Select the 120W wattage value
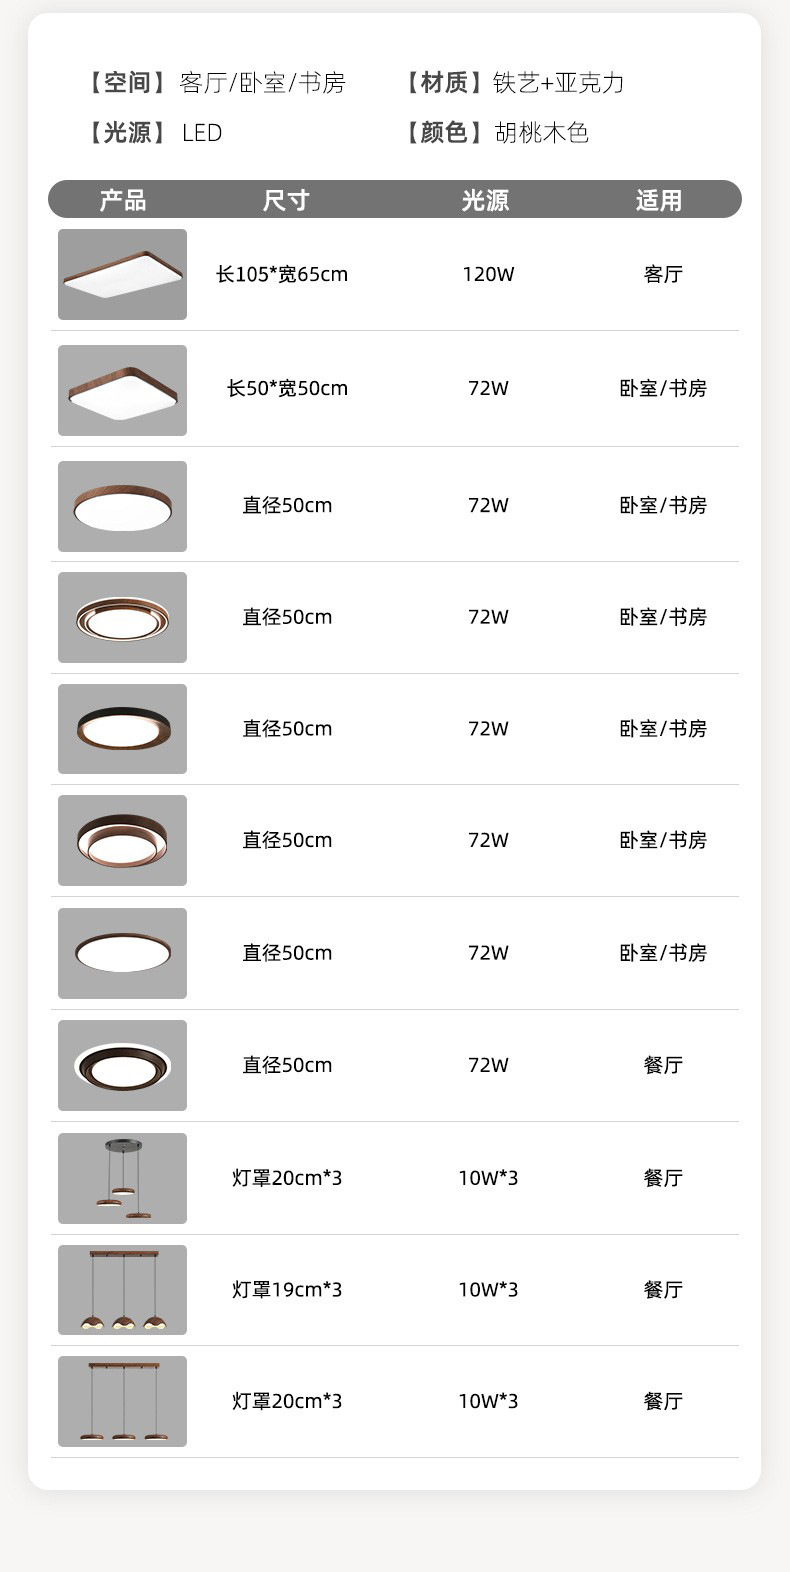 [x=488, y=274]
